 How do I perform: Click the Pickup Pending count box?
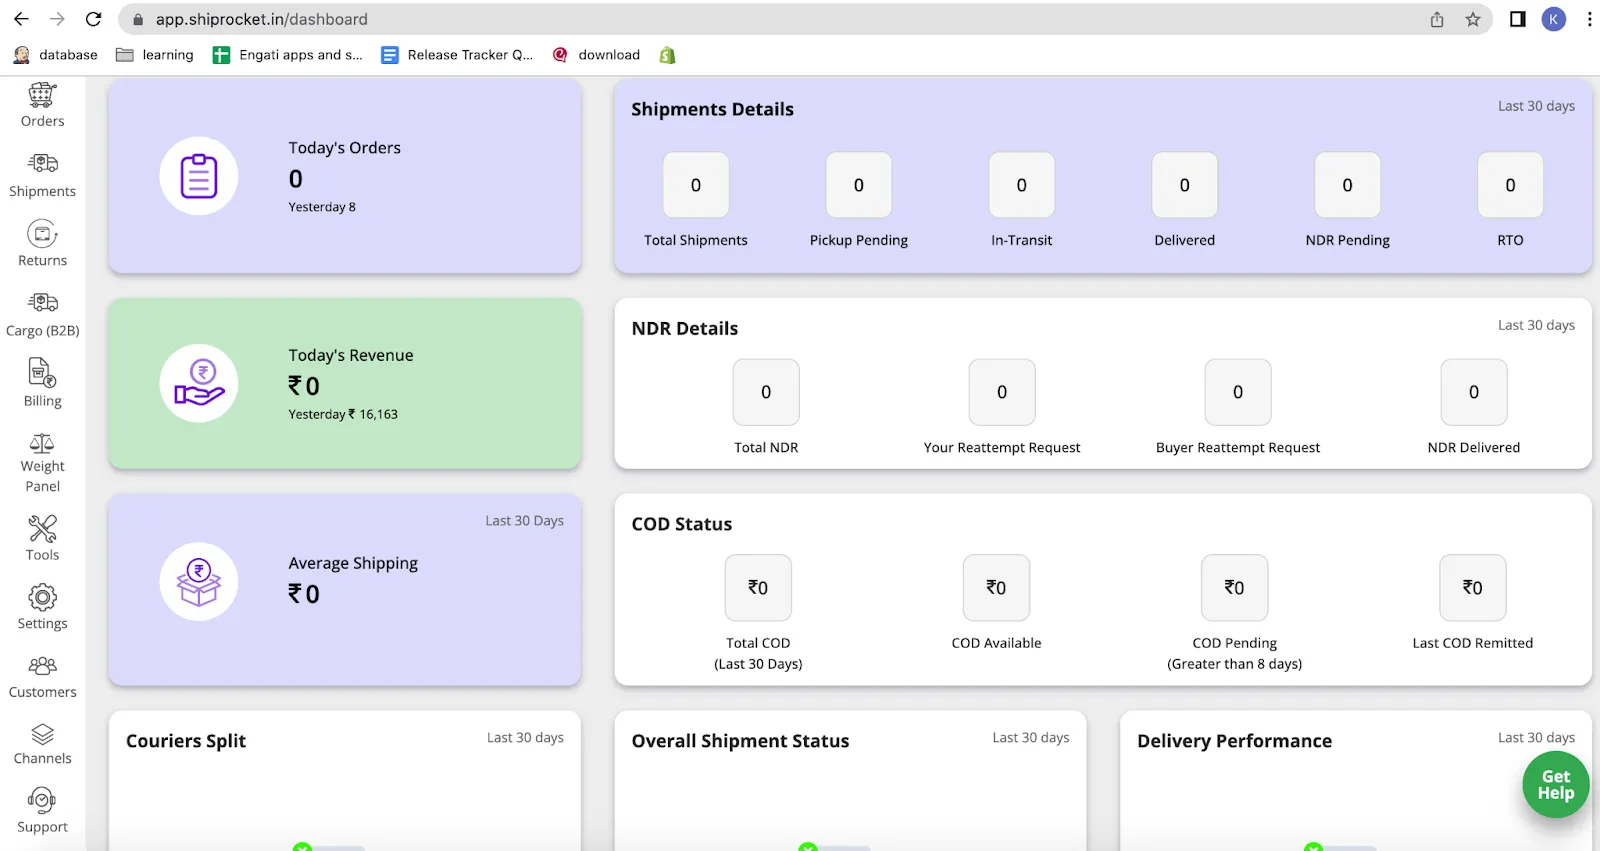coord(858,185)
